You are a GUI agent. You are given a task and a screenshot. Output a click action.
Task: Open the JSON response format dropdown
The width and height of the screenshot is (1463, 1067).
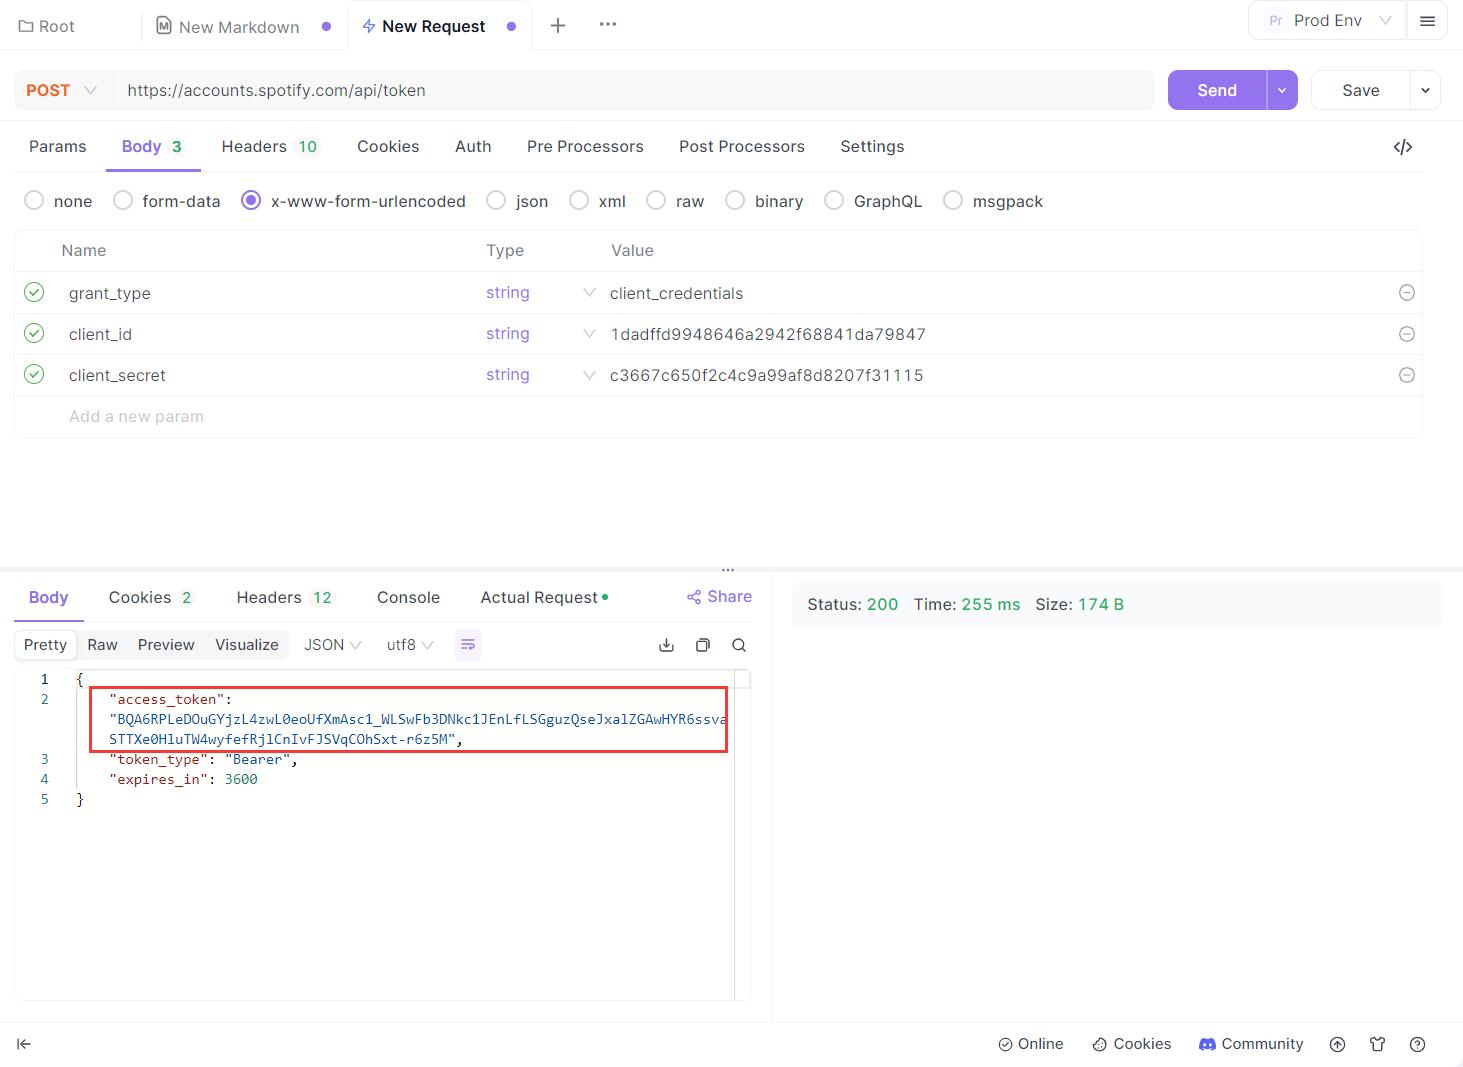tap(333, 645)
